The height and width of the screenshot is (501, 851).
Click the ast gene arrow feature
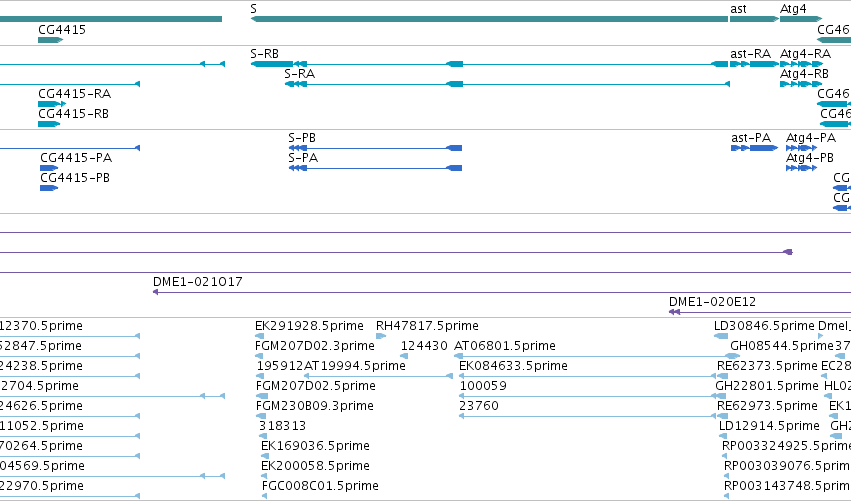[754, 19]
